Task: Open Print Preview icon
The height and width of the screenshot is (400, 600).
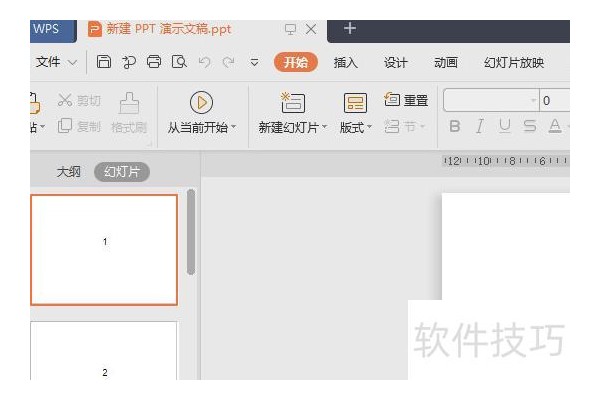Action: pyautogui.click(x=179, y=62)
